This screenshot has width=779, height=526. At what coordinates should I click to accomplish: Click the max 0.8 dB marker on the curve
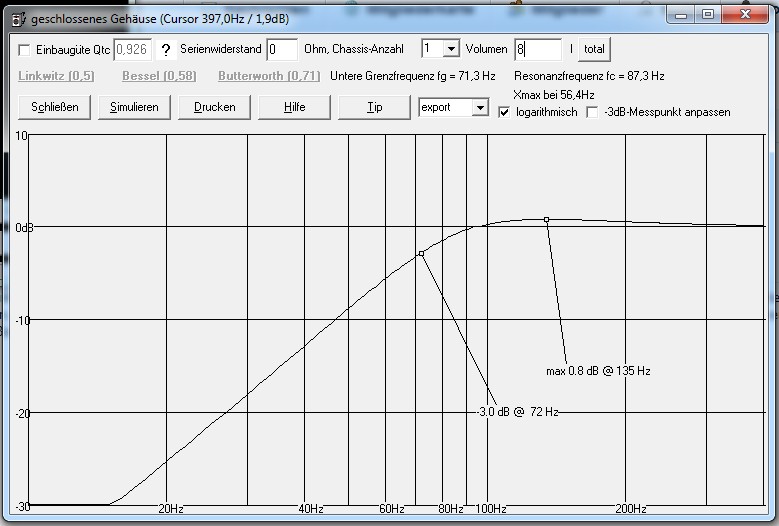[546, 219]
